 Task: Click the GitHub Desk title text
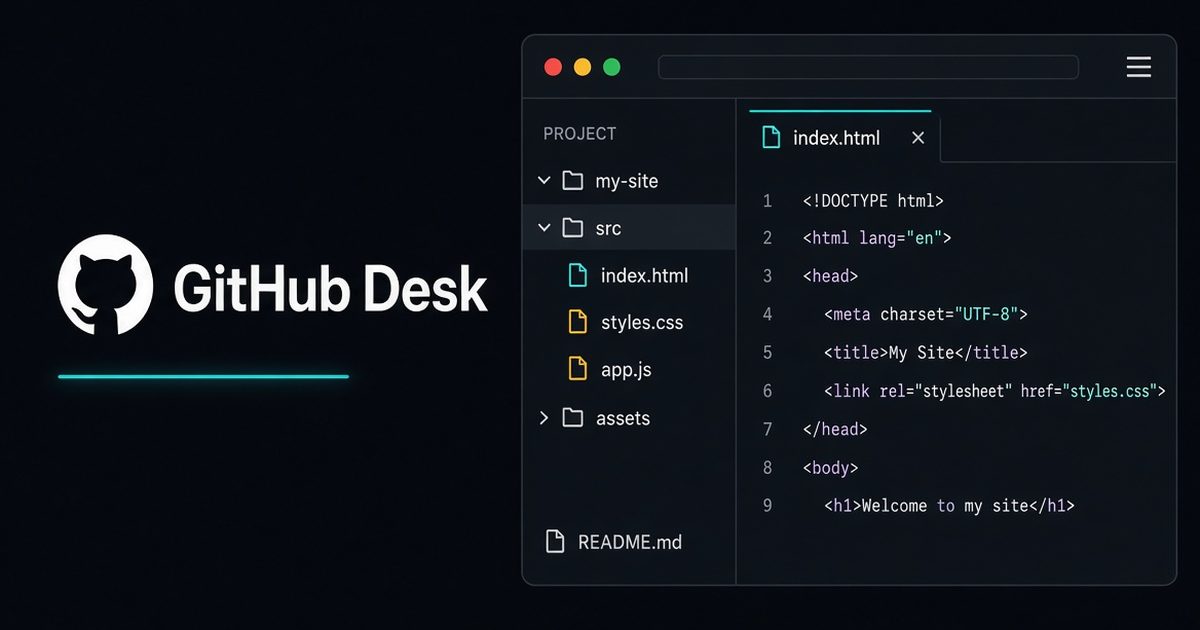[x=330, y=288]
